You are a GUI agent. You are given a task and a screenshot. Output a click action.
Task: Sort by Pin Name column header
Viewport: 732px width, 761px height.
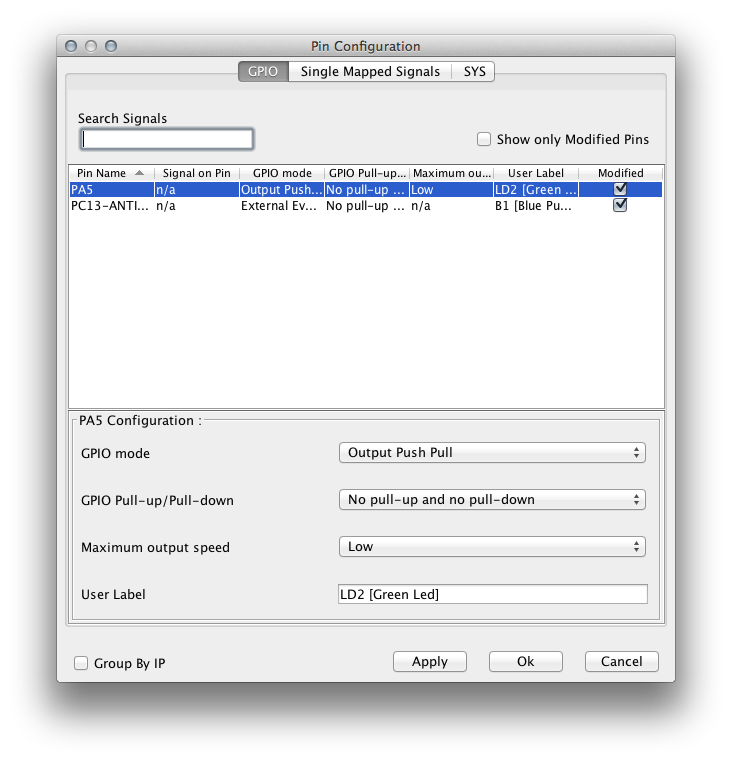[112, 173]
